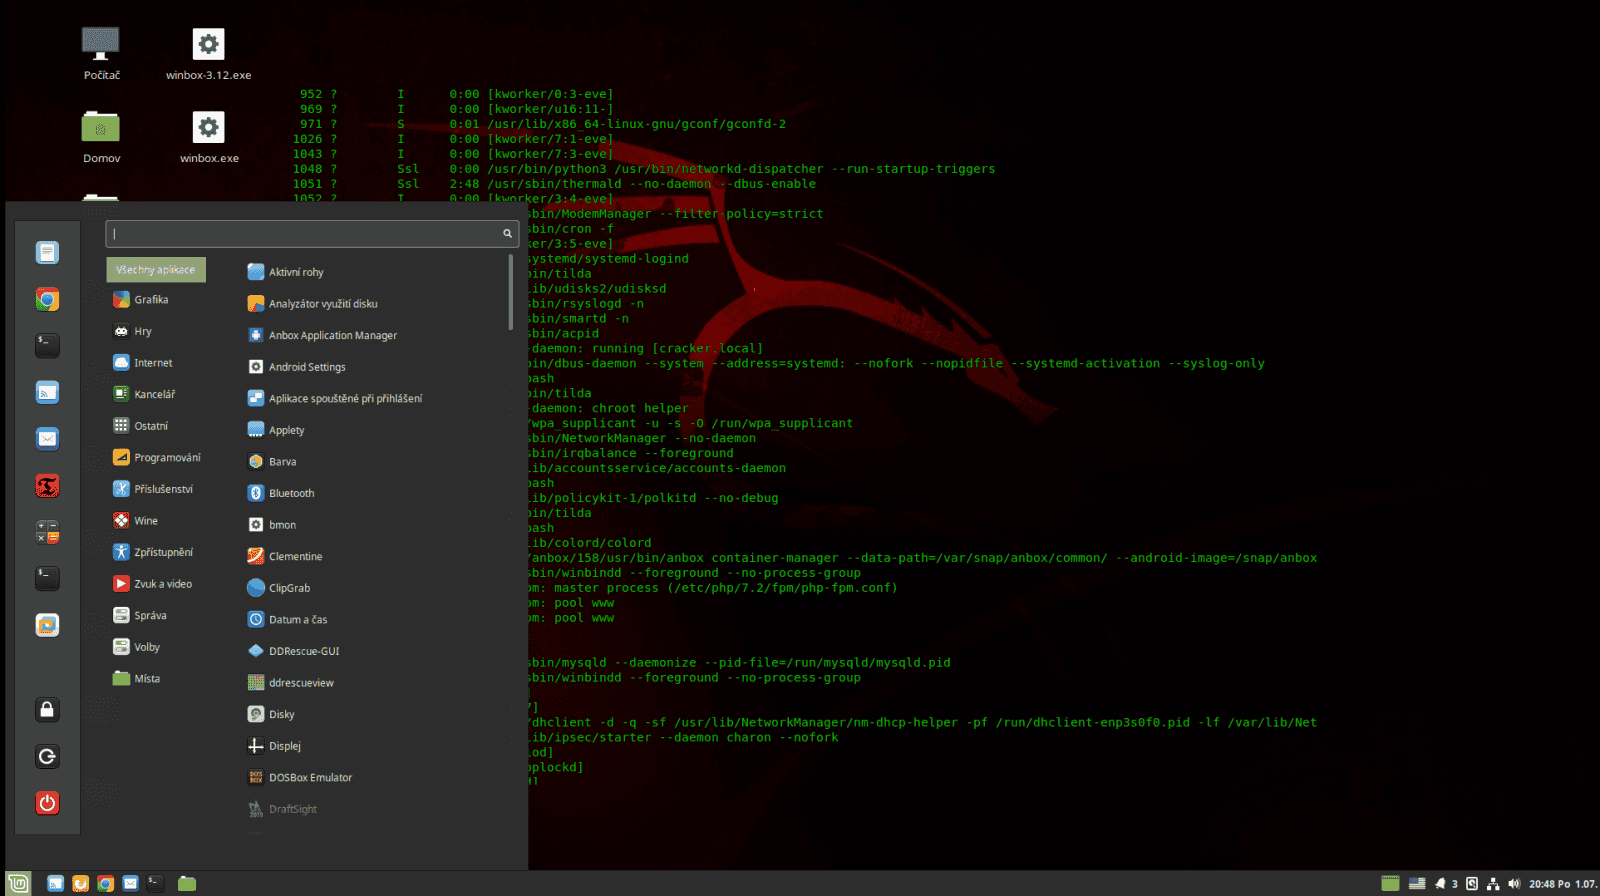Viewport: 1600px width, 896px height.
Task: Launch Chrome from the menu favorites sidebar
Action: click(x=47, y=299)
